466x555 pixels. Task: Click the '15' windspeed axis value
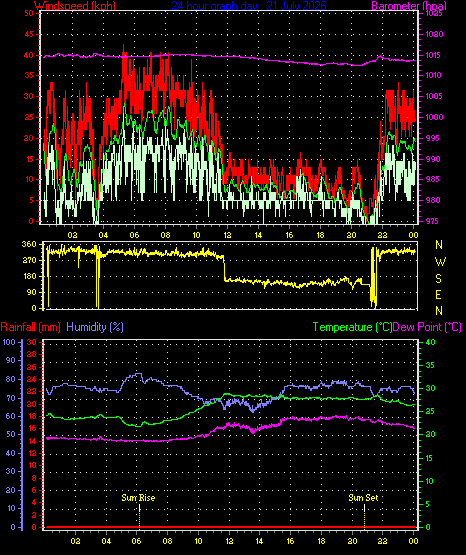tap(29, 159)
